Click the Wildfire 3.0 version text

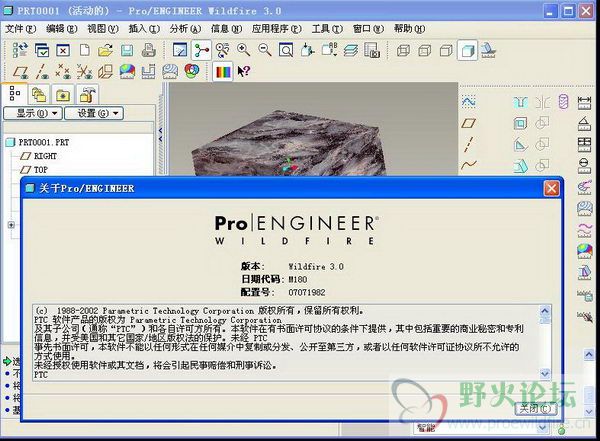pyautogui.click(x=316, y=266)
